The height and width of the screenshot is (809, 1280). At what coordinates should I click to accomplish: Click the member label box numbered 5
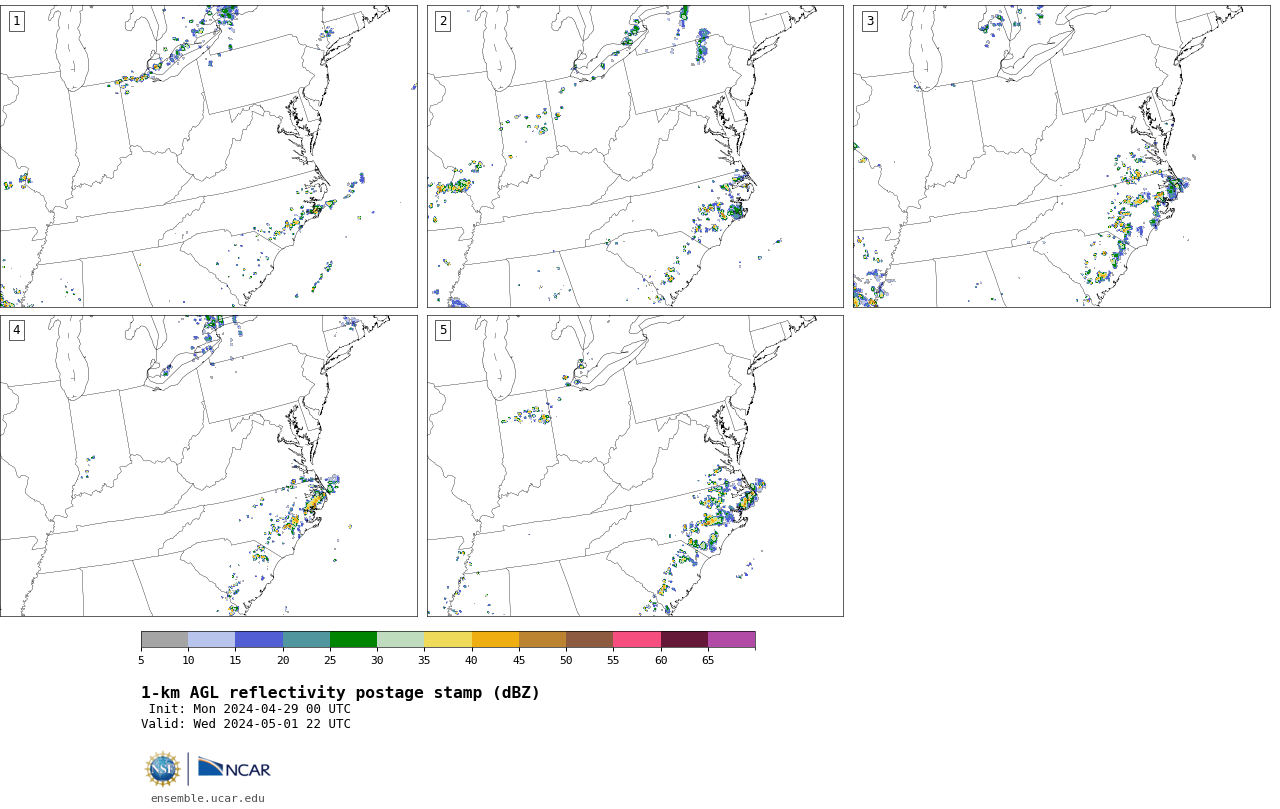(x=443, y=330)
